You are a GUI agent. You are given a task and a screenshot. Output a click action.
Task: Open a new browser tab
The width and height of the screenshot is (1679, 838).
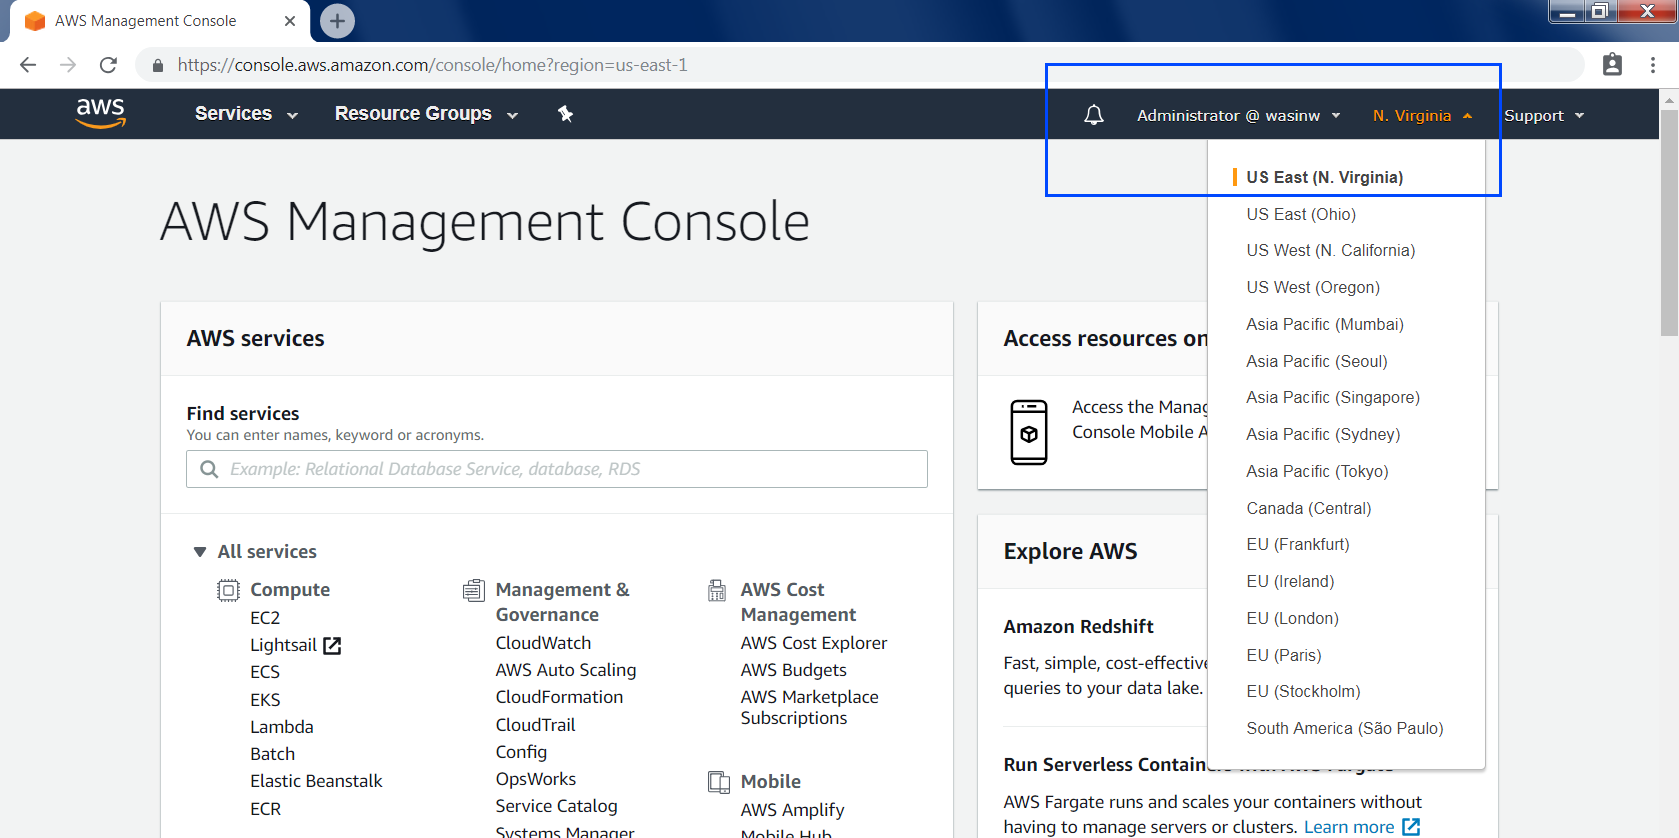pyautogui.click(x=337, y=21)
